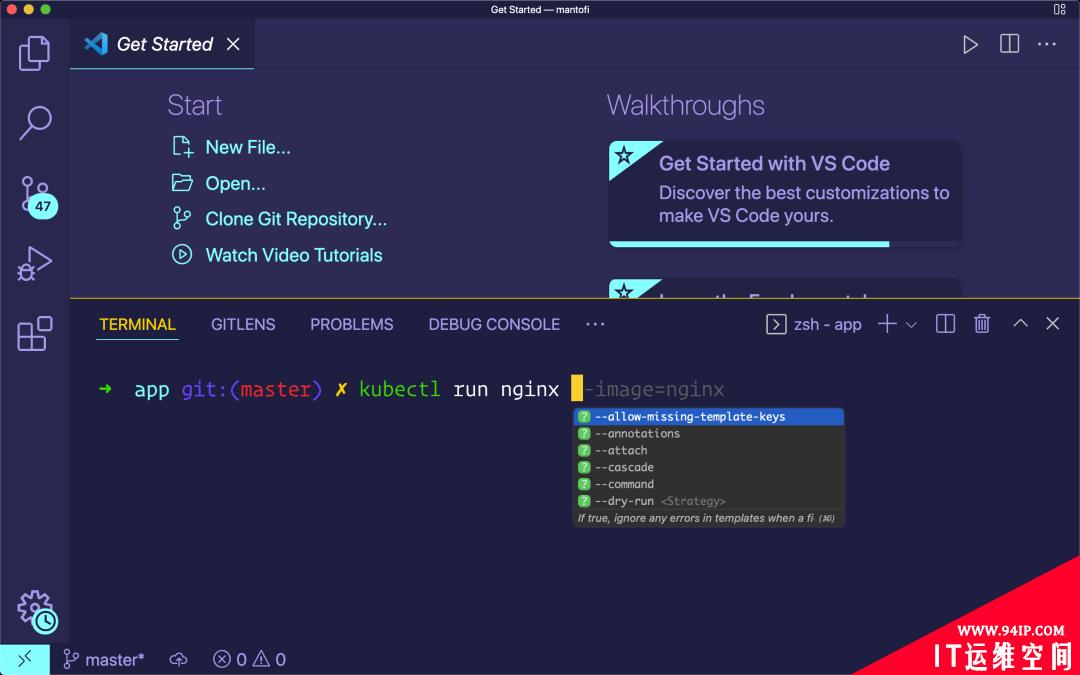
Task: Click master* branch in status bar
Action: [103, 660]
